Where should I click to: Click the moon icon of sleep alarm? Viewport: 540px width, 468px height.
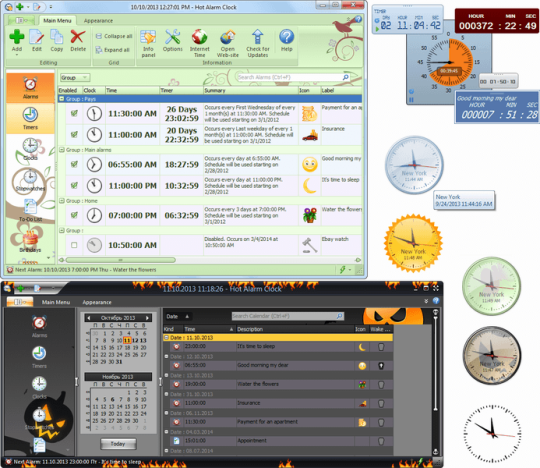pyautogui.click(x=310, y=186)
